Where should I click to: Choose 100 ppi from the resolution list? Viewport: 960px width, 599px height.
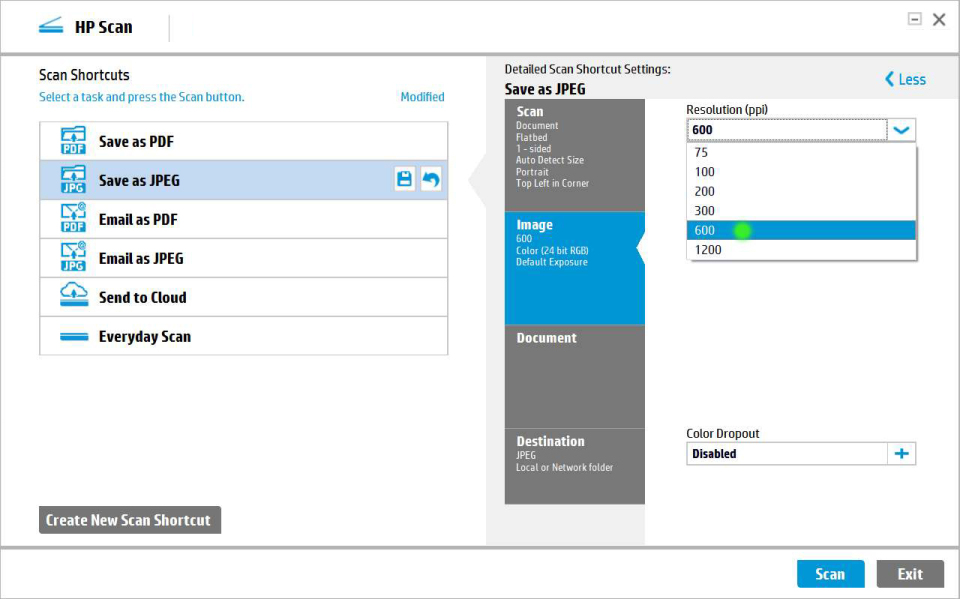click(801, 172)
